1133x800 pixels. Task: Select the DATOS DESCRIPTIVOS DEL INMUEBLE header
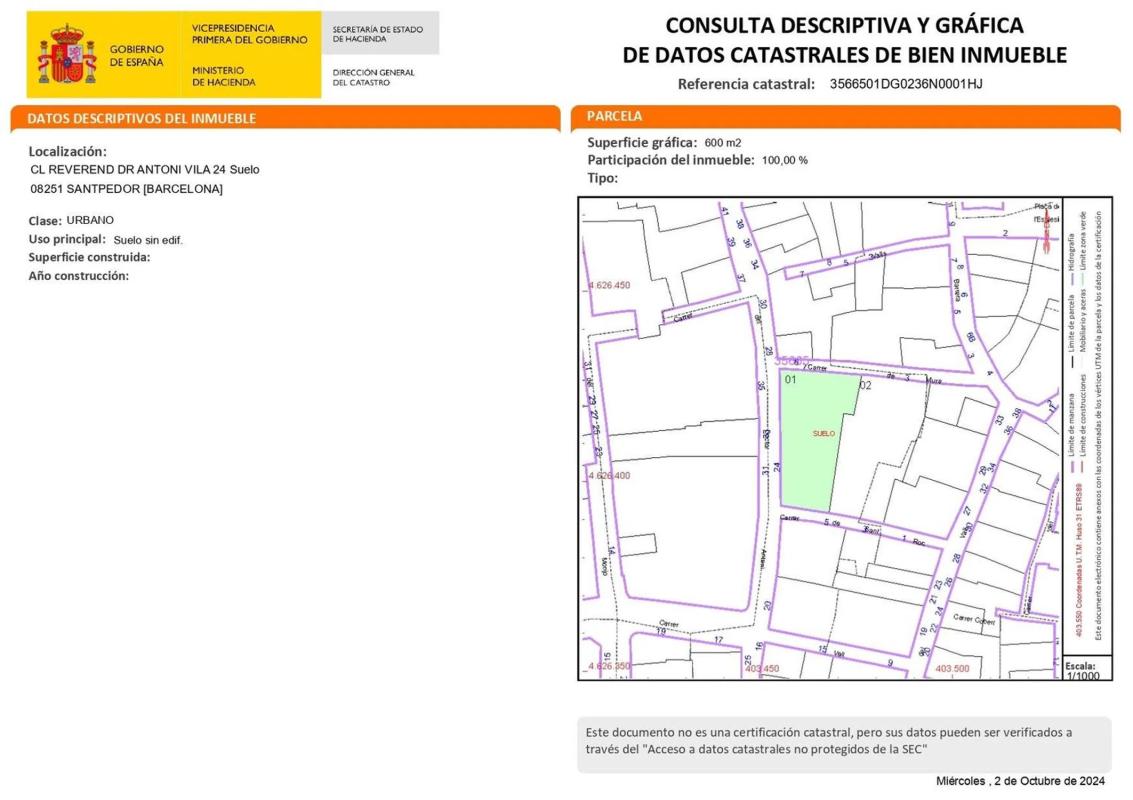[x=142, y=118]
